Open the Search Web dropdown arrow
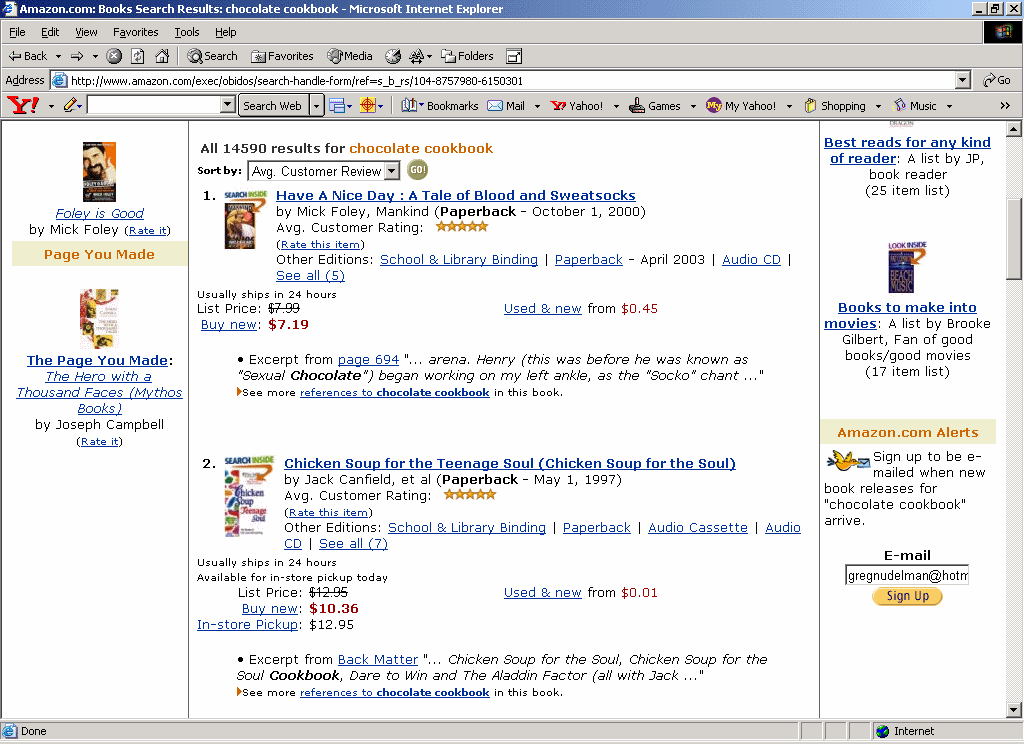Viewport: 1024px width, 744px height. coord(317,105)
